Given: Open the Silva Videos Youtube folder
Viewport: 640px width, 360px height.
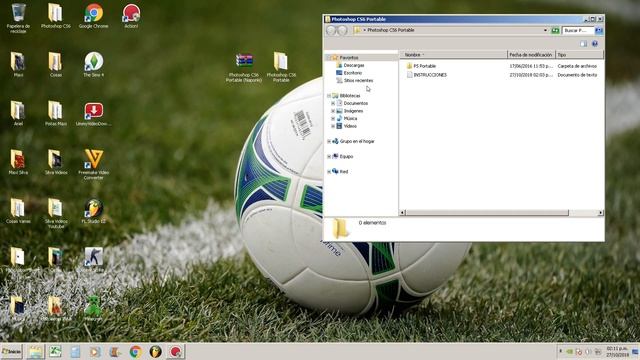Looking at the screenshot, I should click(56, 213).
